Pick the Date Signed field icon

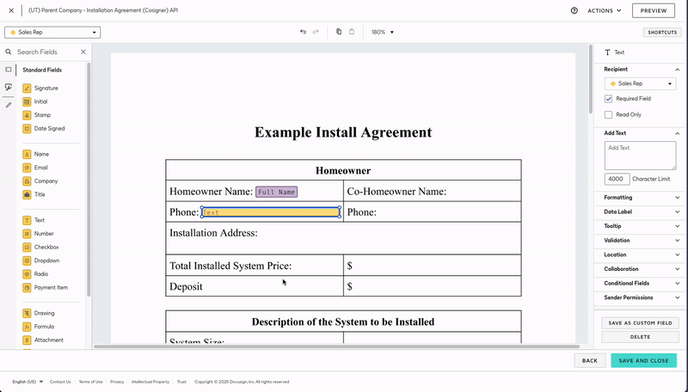click(27, 129)
